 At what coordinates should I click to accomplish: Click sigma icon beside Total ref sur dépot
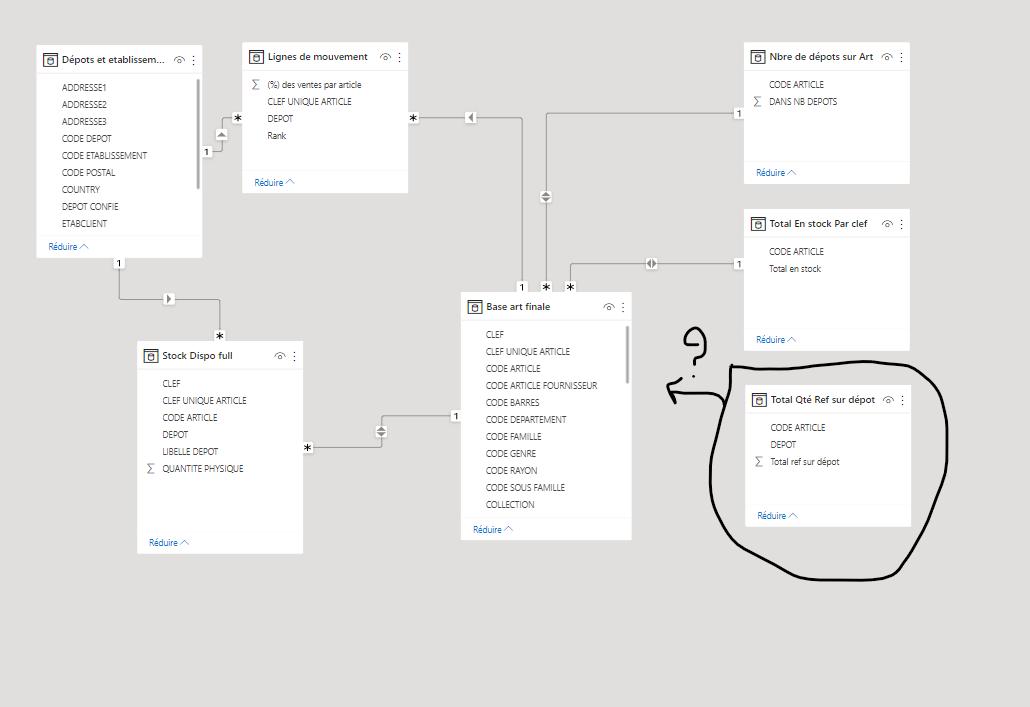click(x=759, y=462)
